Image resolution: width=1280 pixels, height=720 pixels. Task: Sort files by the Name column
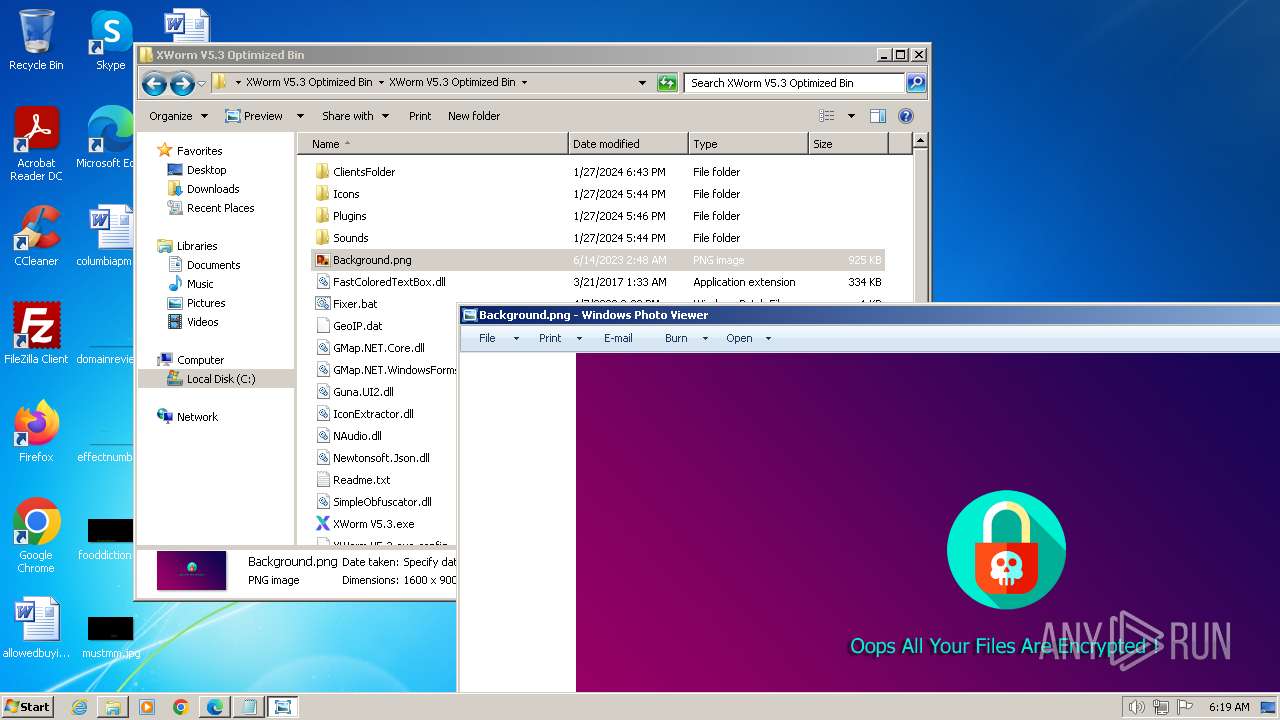pyautogui.click(x=433, y=144)
